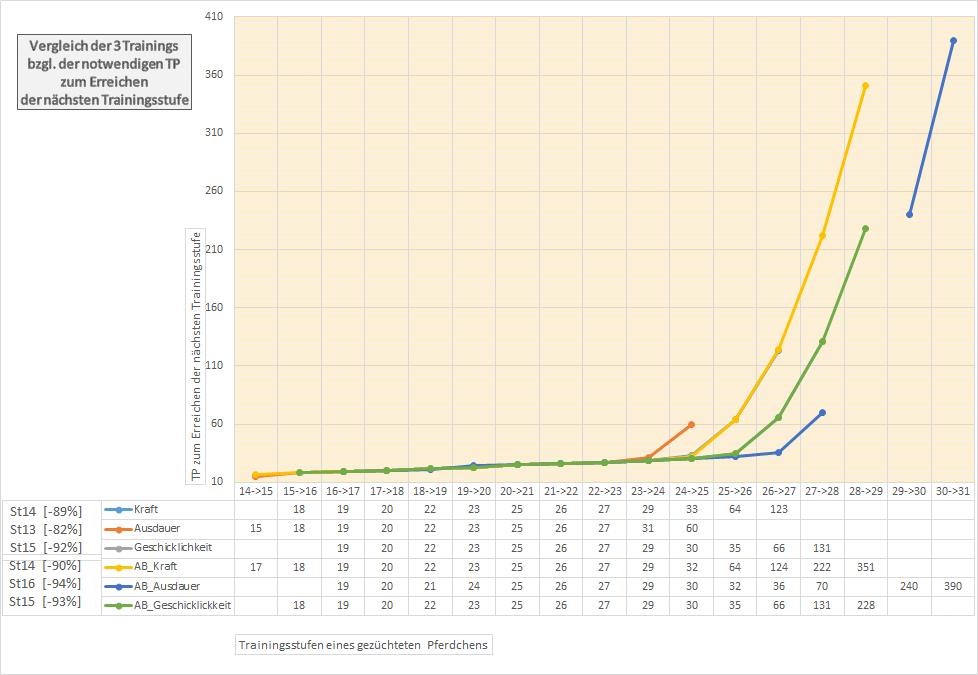The image size is (978, 675).
Task: Click the orange Ausdauer legend marker
Action: pos(118,529)
